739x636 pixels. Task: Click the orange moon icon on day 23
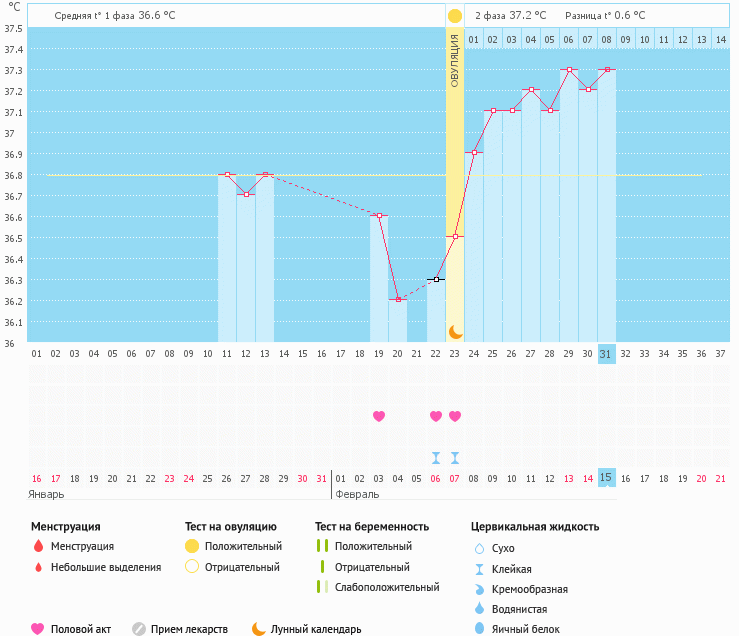pos(455,332)
